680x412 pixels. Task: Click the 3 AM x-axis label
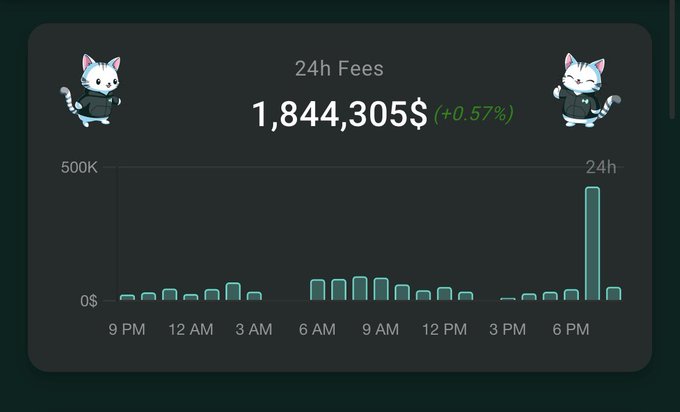coord(254,330)
